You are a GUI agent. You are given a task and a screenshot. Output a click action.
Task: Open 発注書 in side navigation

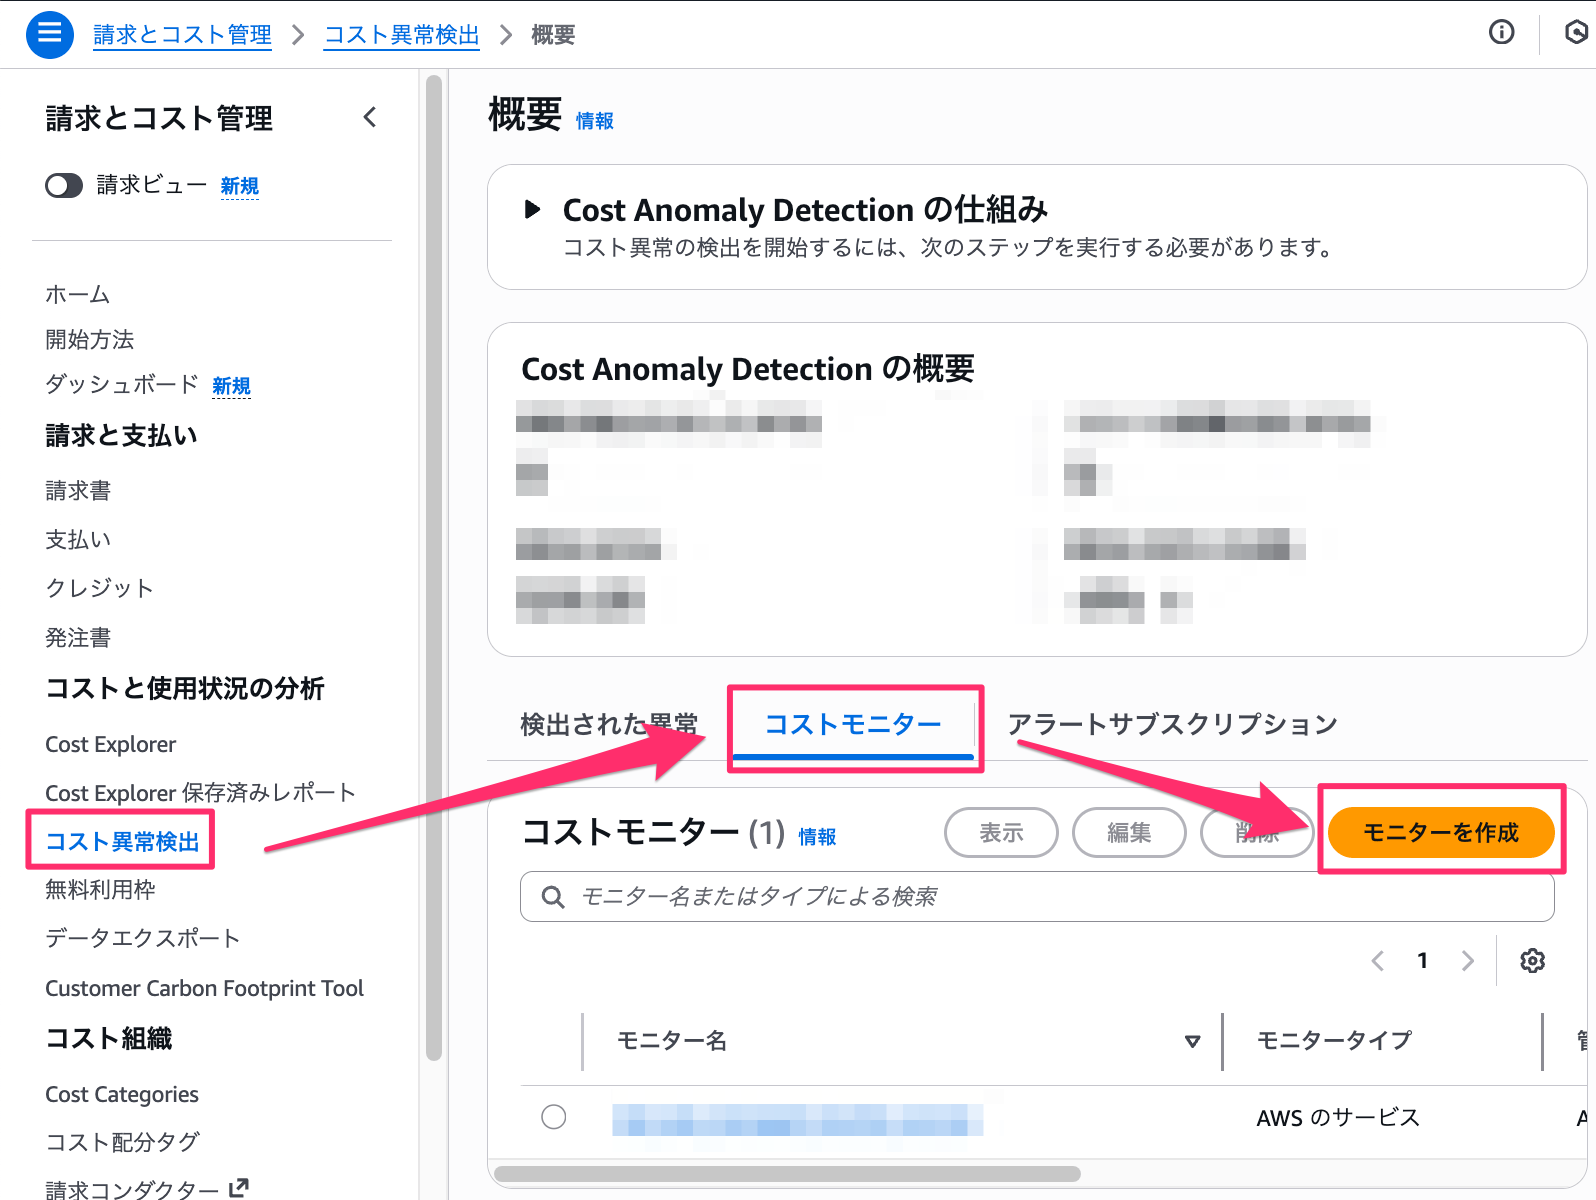[78, 637]
